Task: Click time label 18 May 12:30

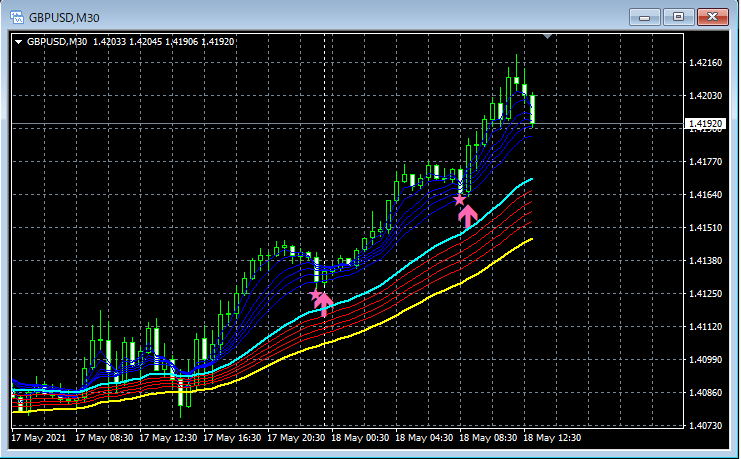Action: click(552, 438)
